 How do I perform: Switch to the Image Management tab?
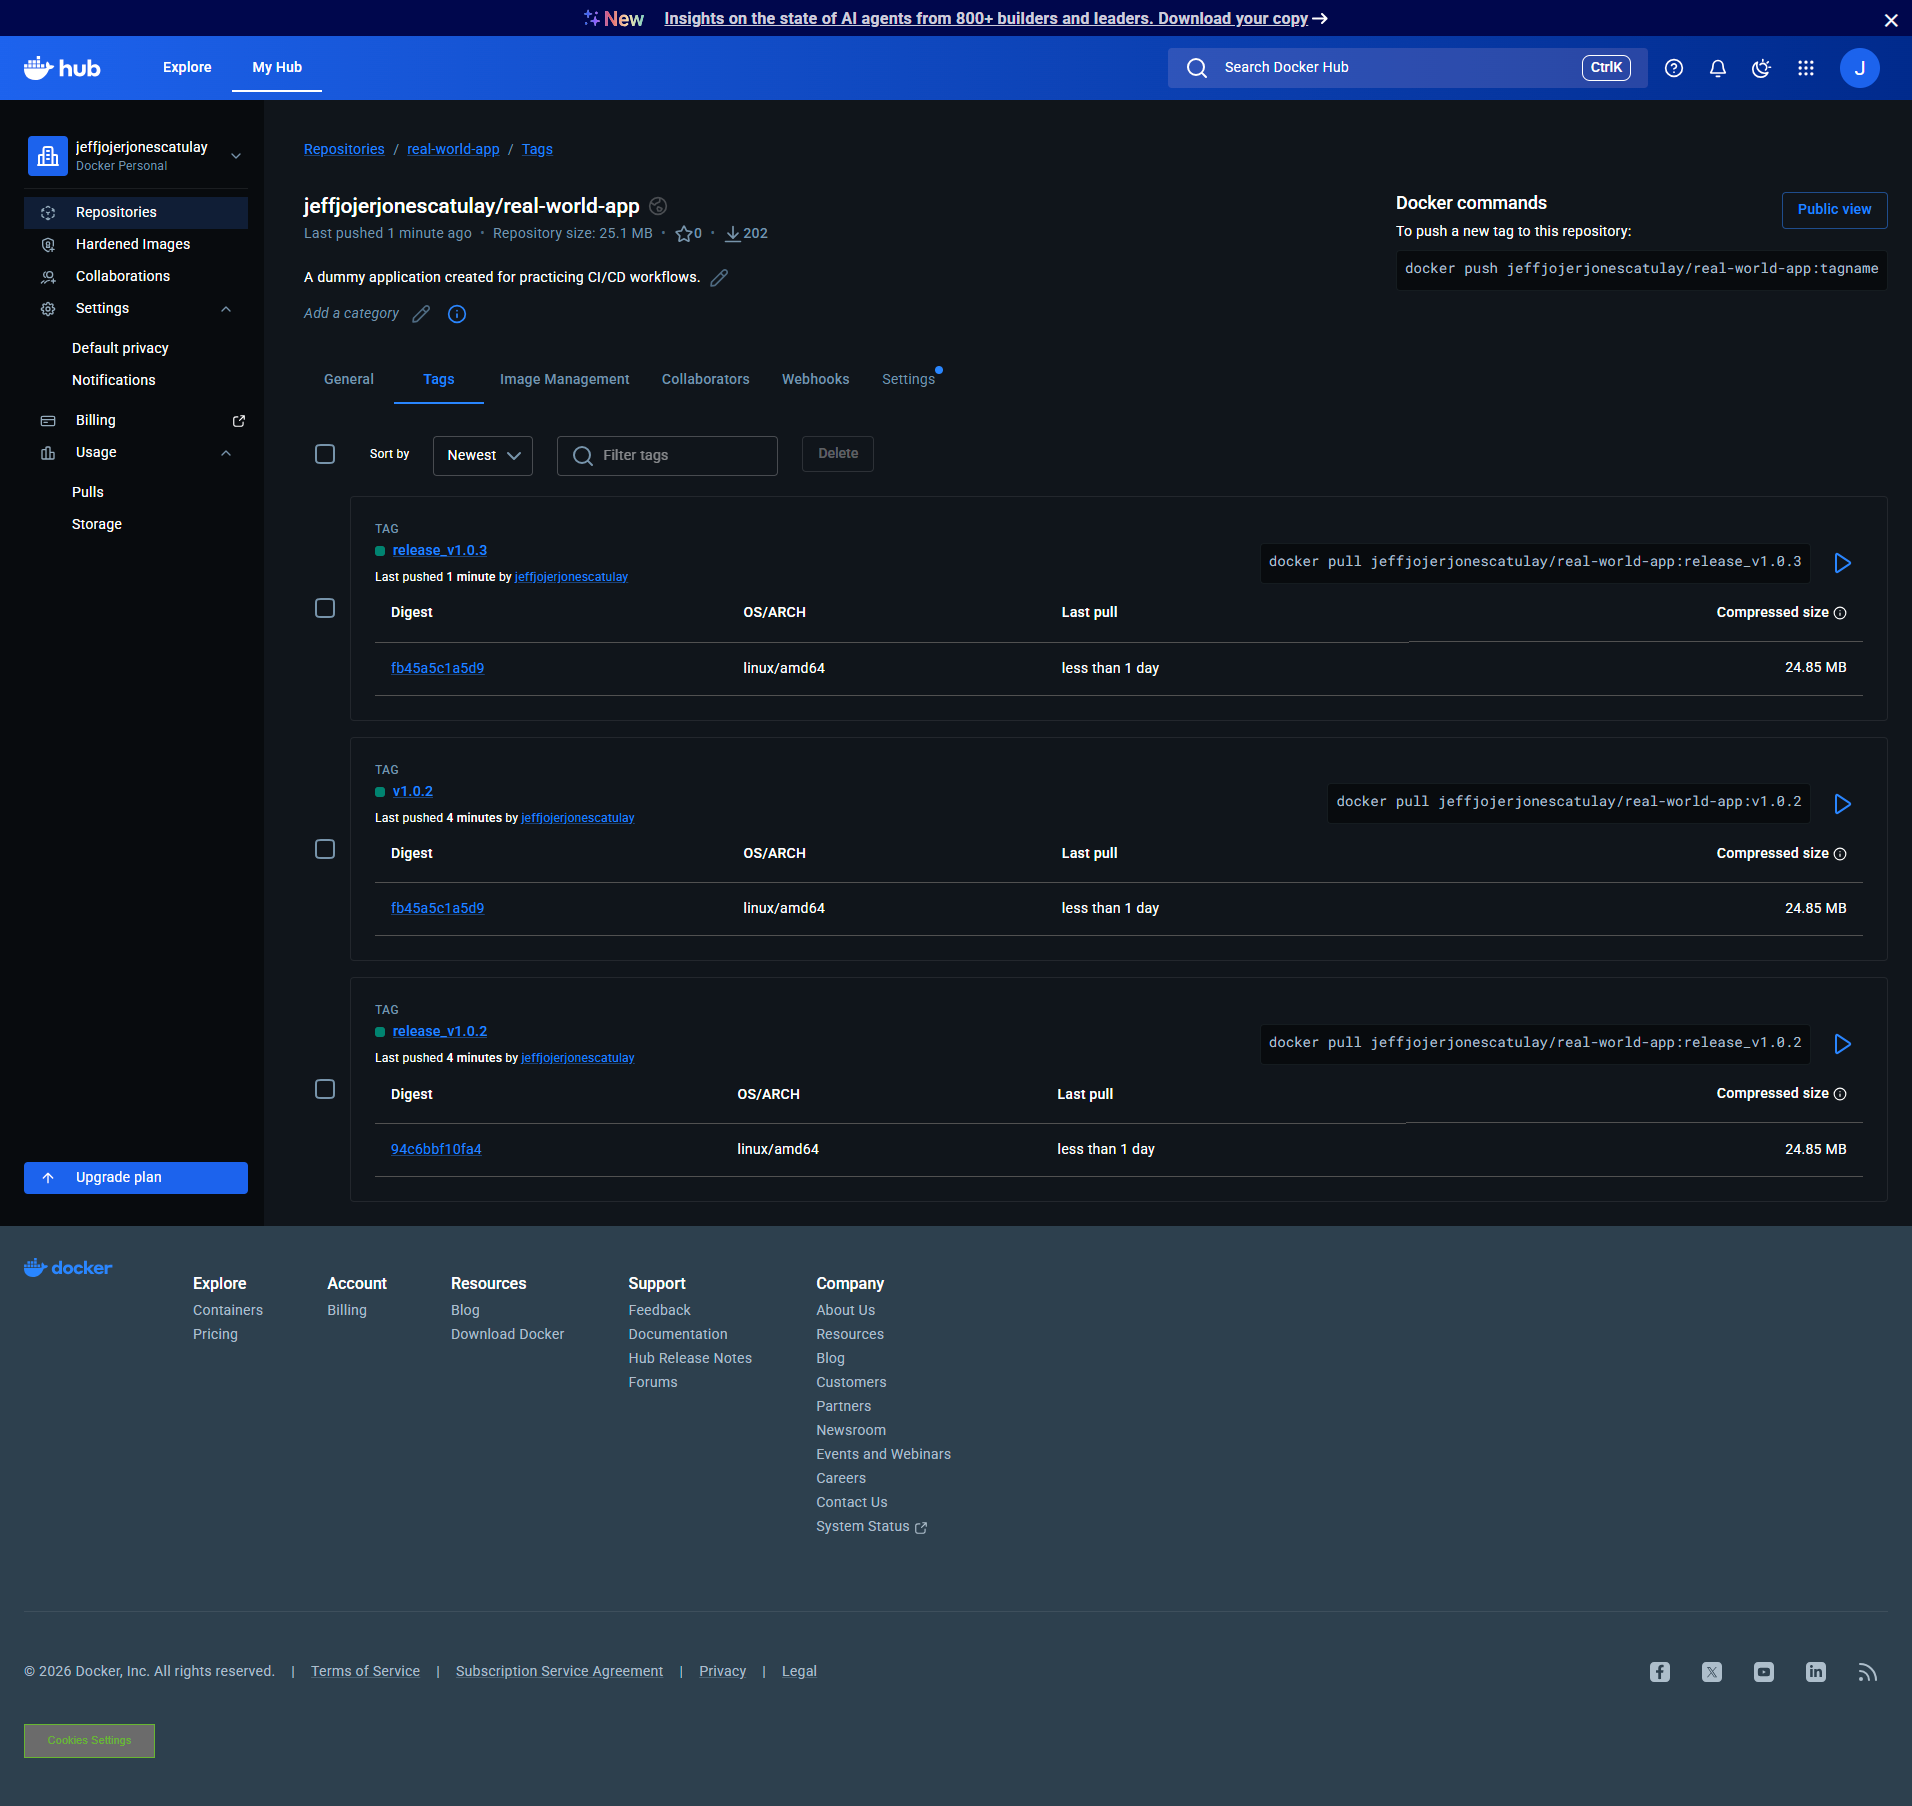click(x=565, y=380)
